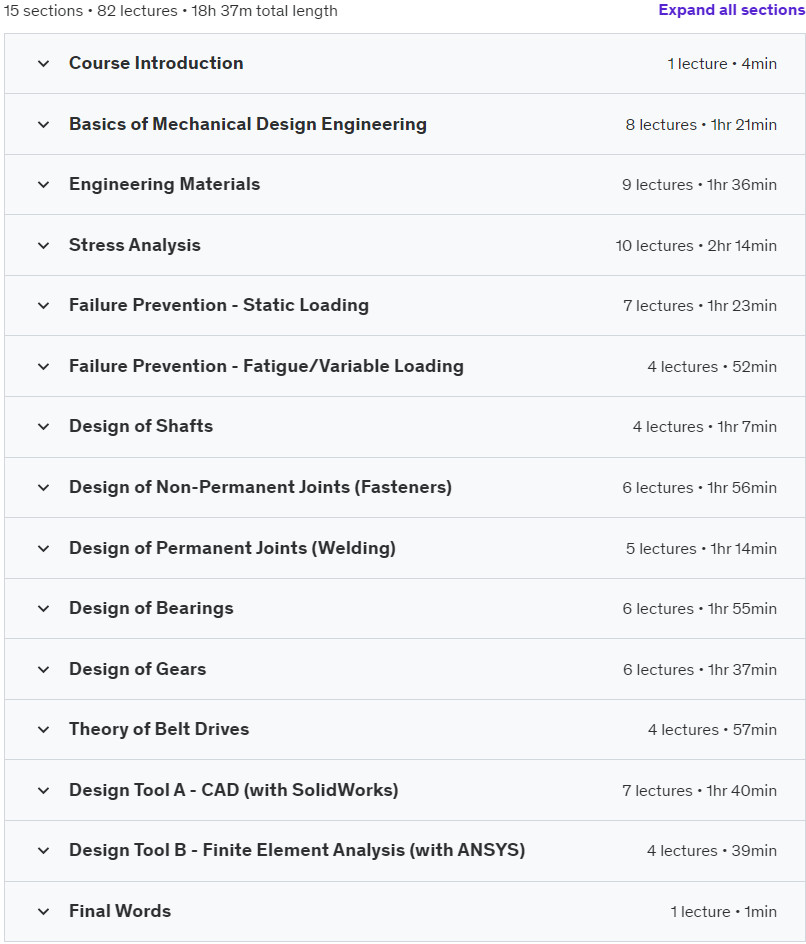The image size is (806, 944).
Task: Expand Design of Gears chevron
Action: [43, 669]
